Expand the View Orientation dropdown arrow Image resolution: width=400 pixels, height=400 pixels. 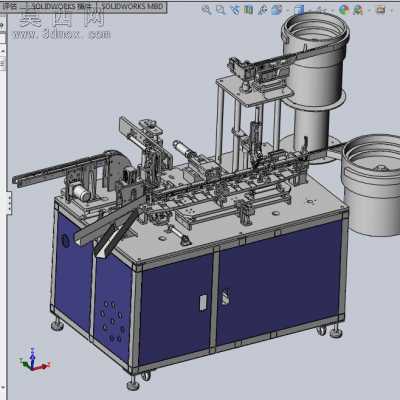click(288, 10)
